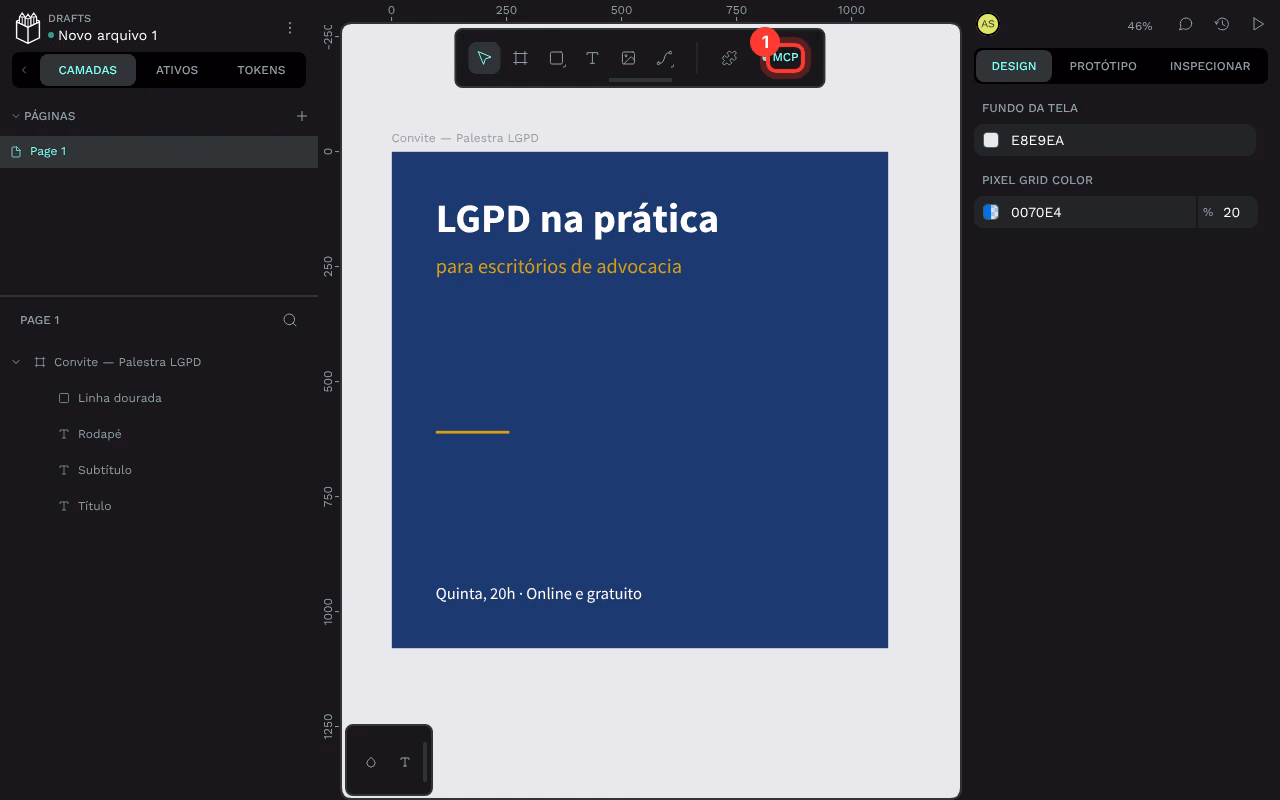Click the E8E9EA hex value field
The height and width of the screenshot is (800, 1280).
point(1129,140)
